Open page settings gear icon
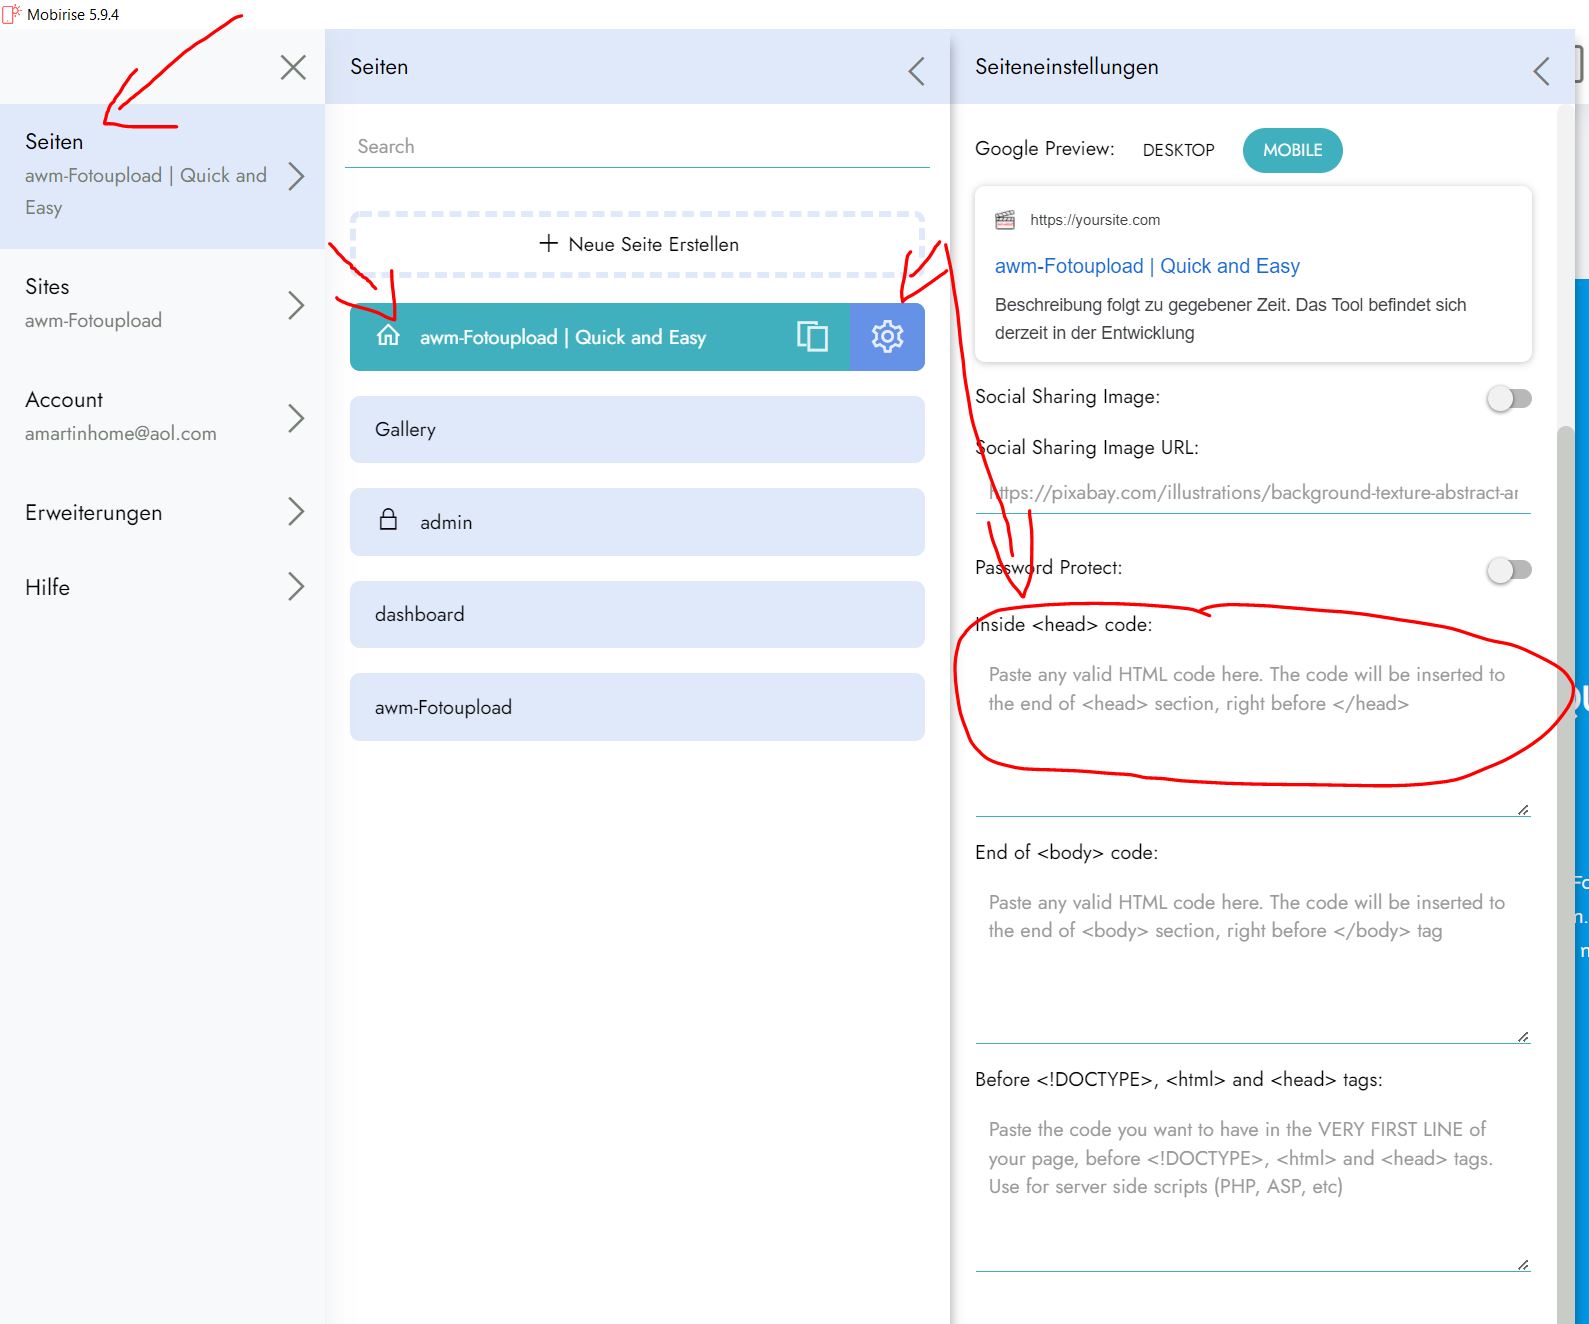The width and height of the screenshot is (1589, 1324). [887, 337]
